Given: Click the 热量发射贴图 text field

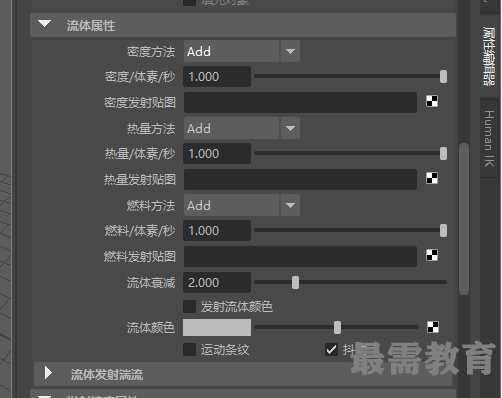Looking at the screenshot, I should 300,179.
